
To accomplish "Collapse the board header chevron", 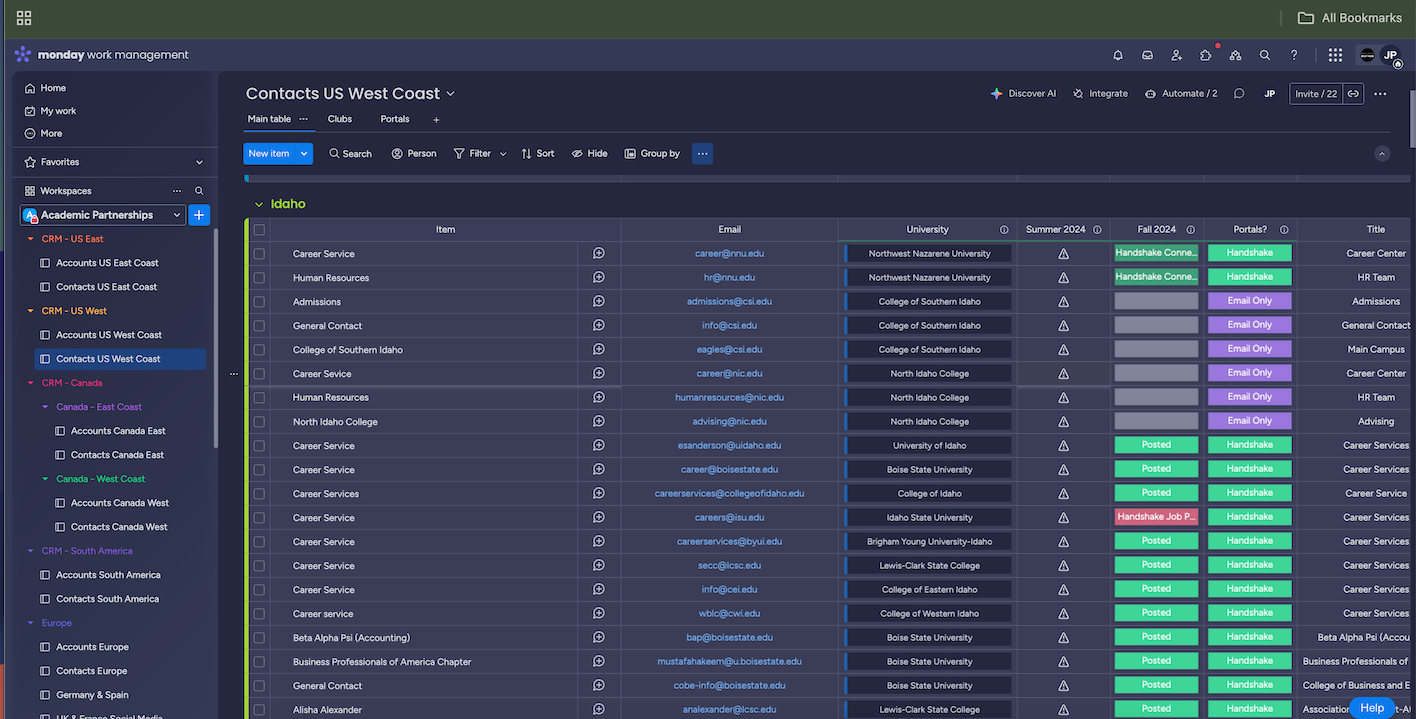I will pyautogui.click(x=1382, y=154).
